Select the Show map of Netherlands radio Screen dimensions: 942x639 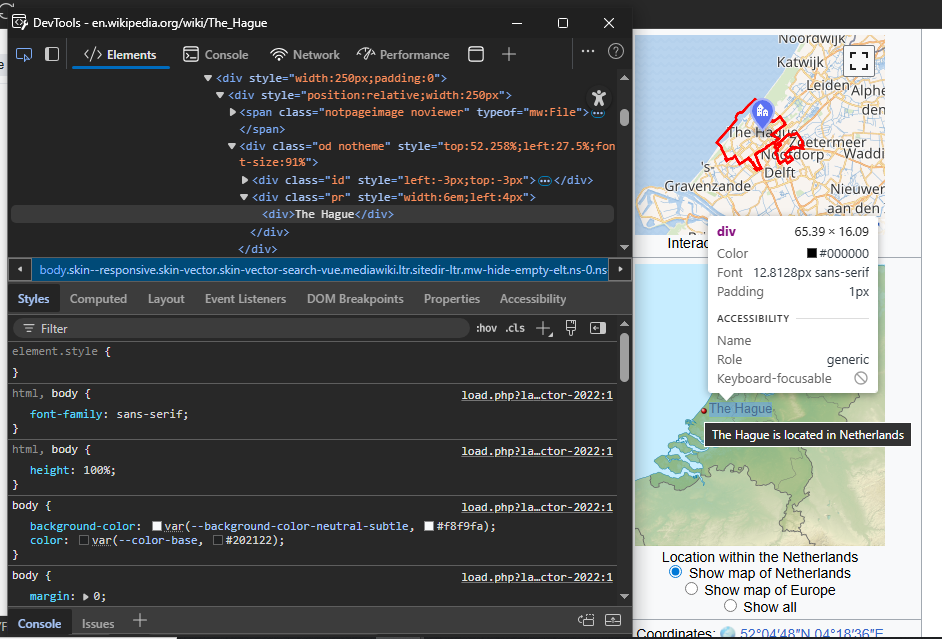pyautogui.click(x=675, y=573)
